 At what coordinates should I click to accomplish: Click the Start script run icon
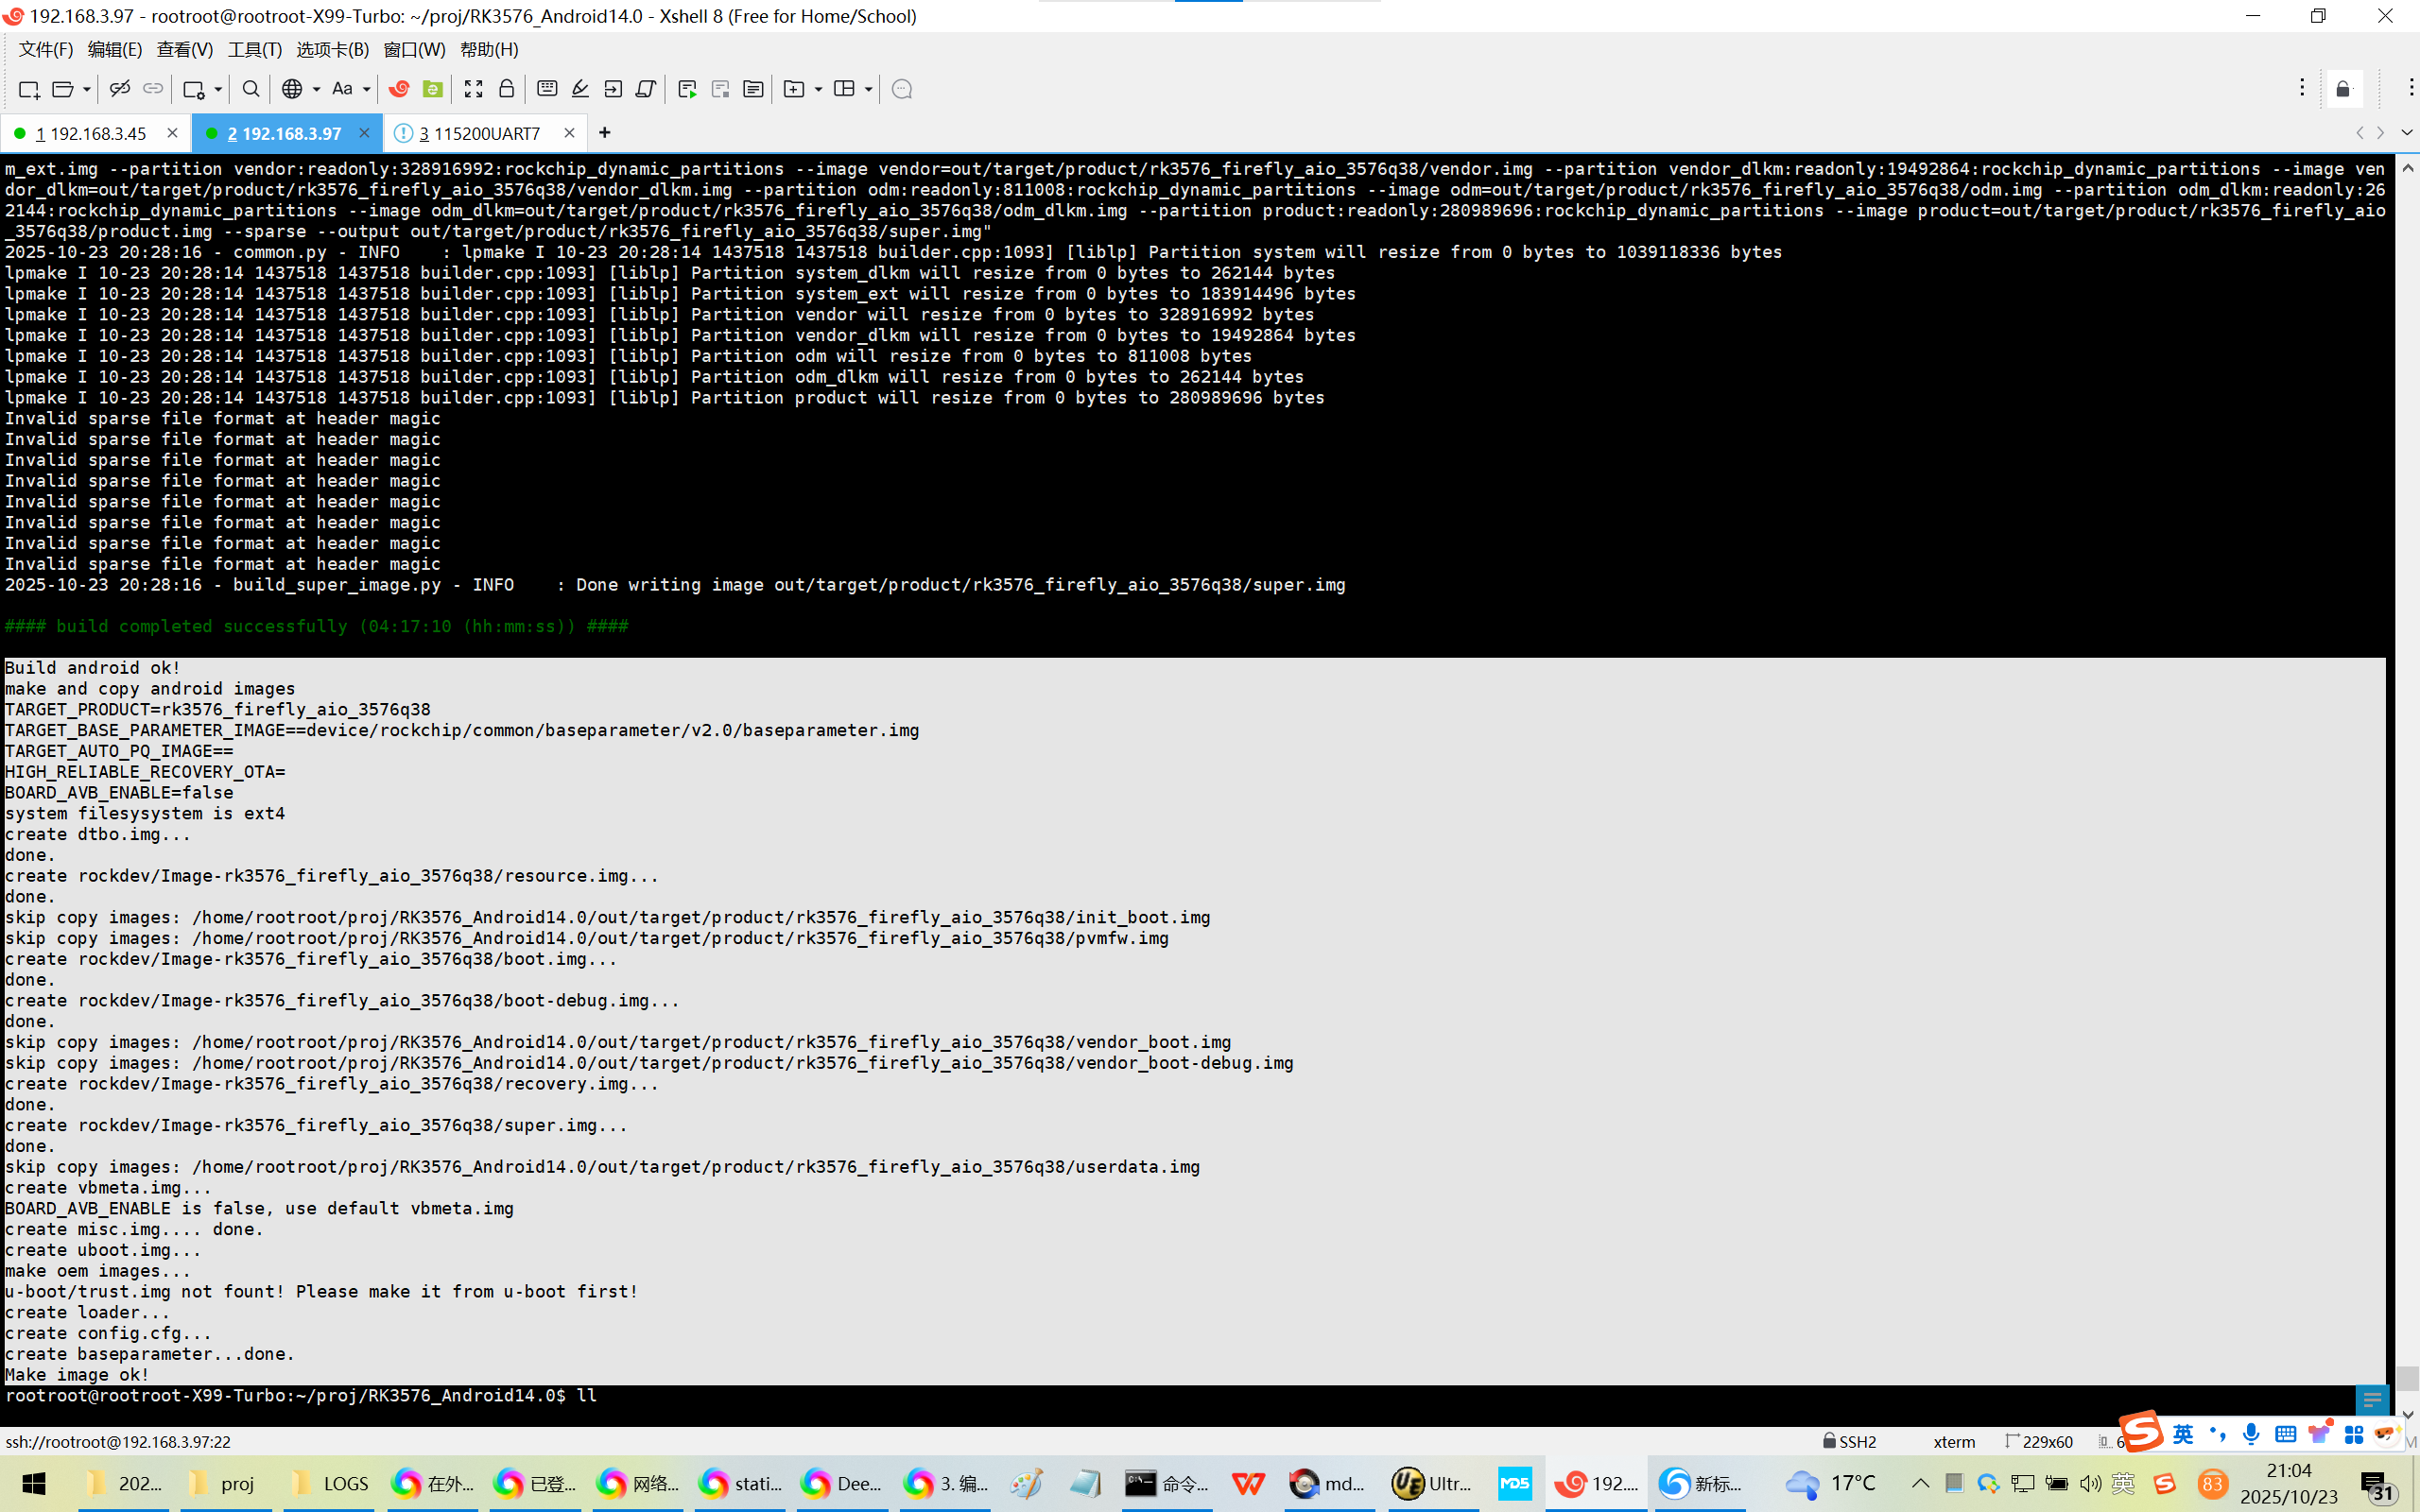pyautogui.click(x=687, y=89)
